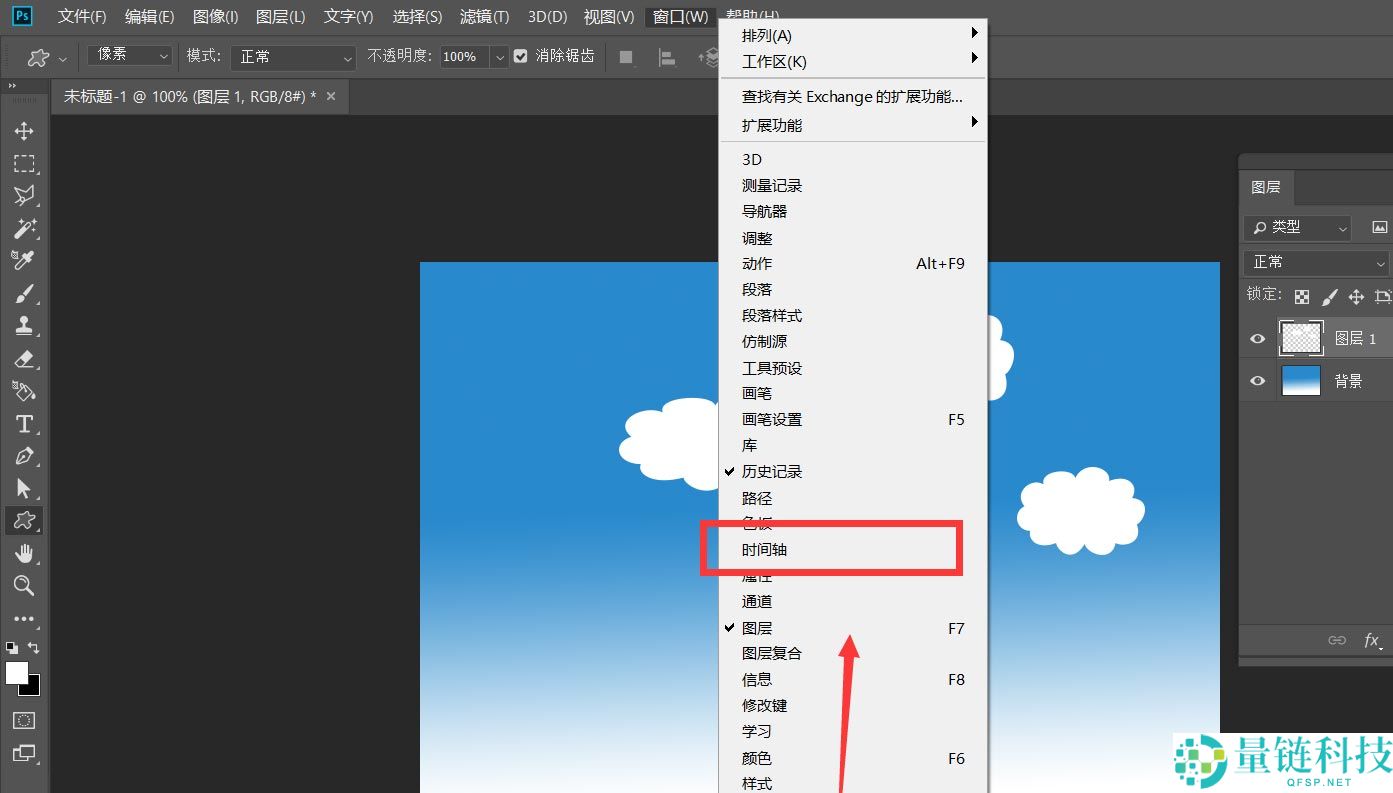
Task: Select the Horizontal Type tool
Action: coord(24,424)
